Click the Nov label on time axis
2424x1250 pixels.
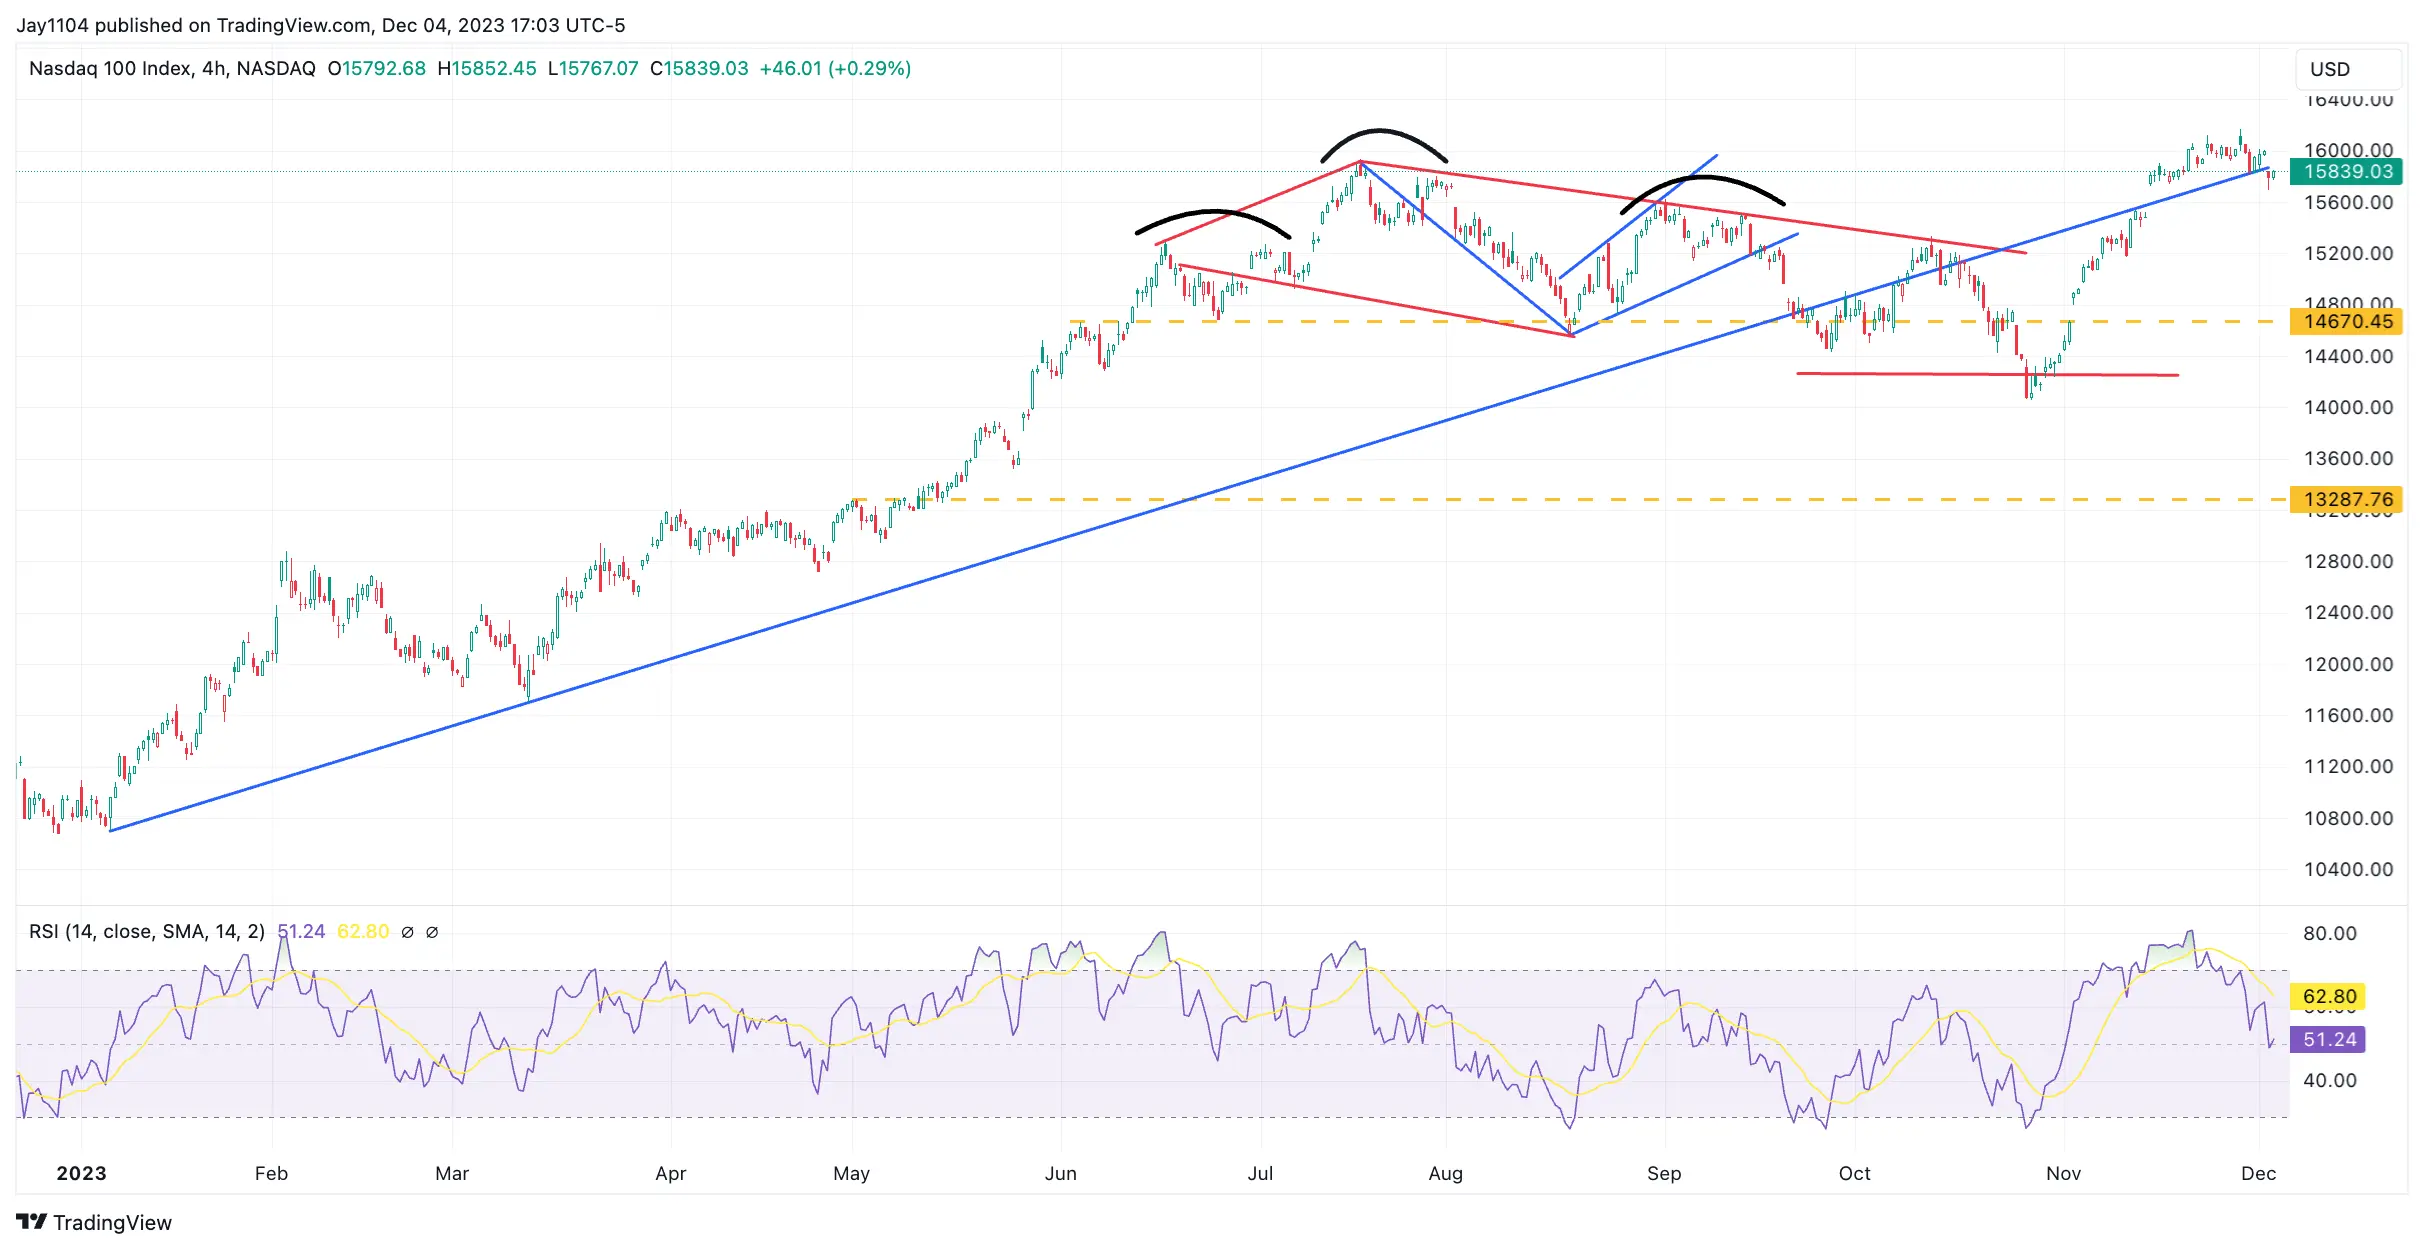2063,1173
